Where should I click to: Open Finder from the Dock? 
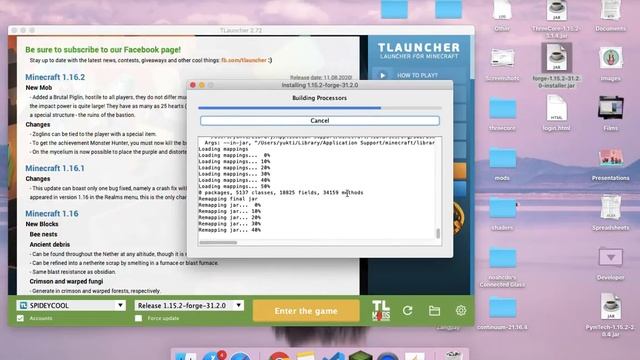(x=186, y=356)
